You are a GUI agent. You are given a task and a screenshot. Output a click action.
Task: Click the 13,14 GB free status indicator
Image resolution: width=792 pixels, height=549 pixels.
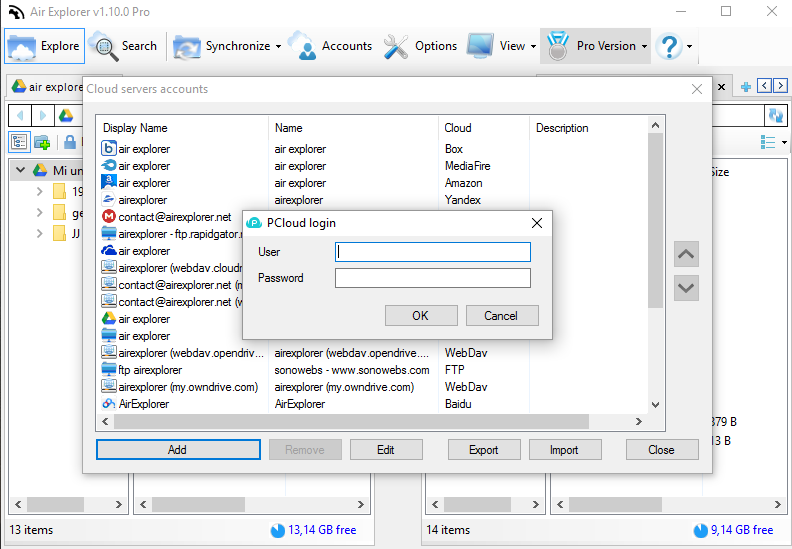click(x=314, y=530)
